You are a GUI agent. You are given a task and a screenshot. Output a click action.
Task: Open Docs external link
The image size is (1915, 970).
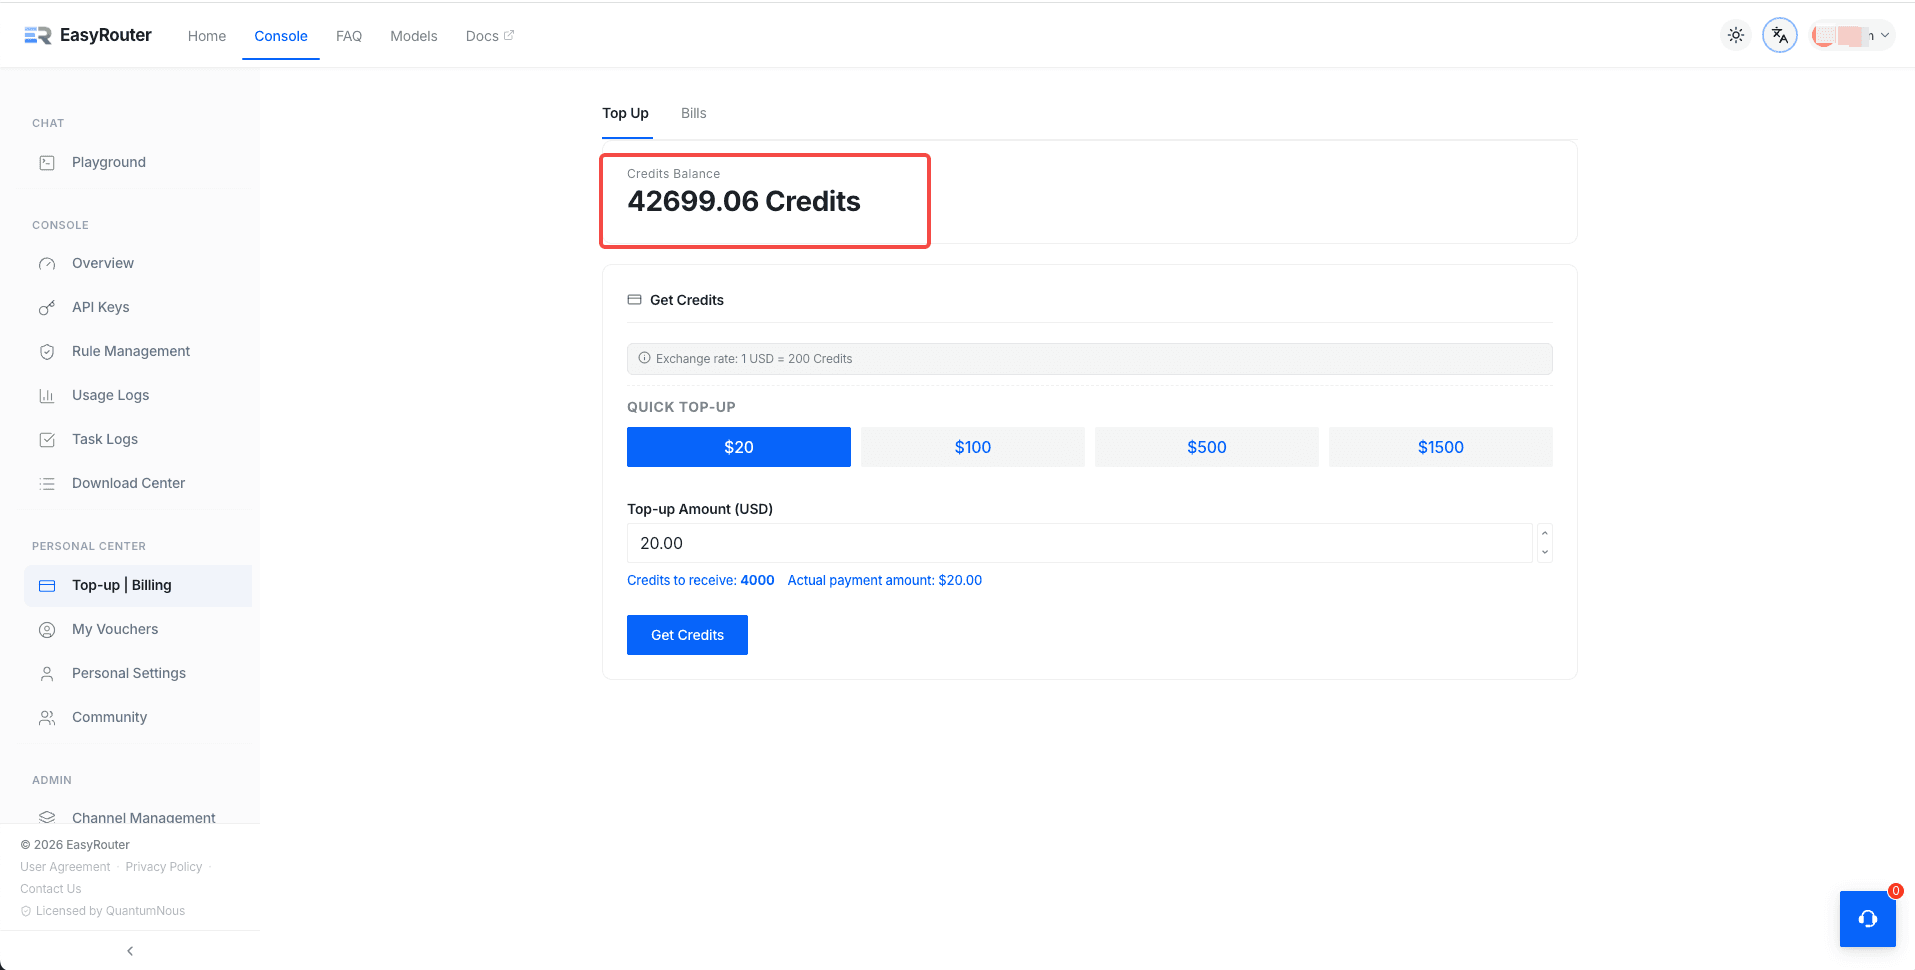click(x=490, y=36)
